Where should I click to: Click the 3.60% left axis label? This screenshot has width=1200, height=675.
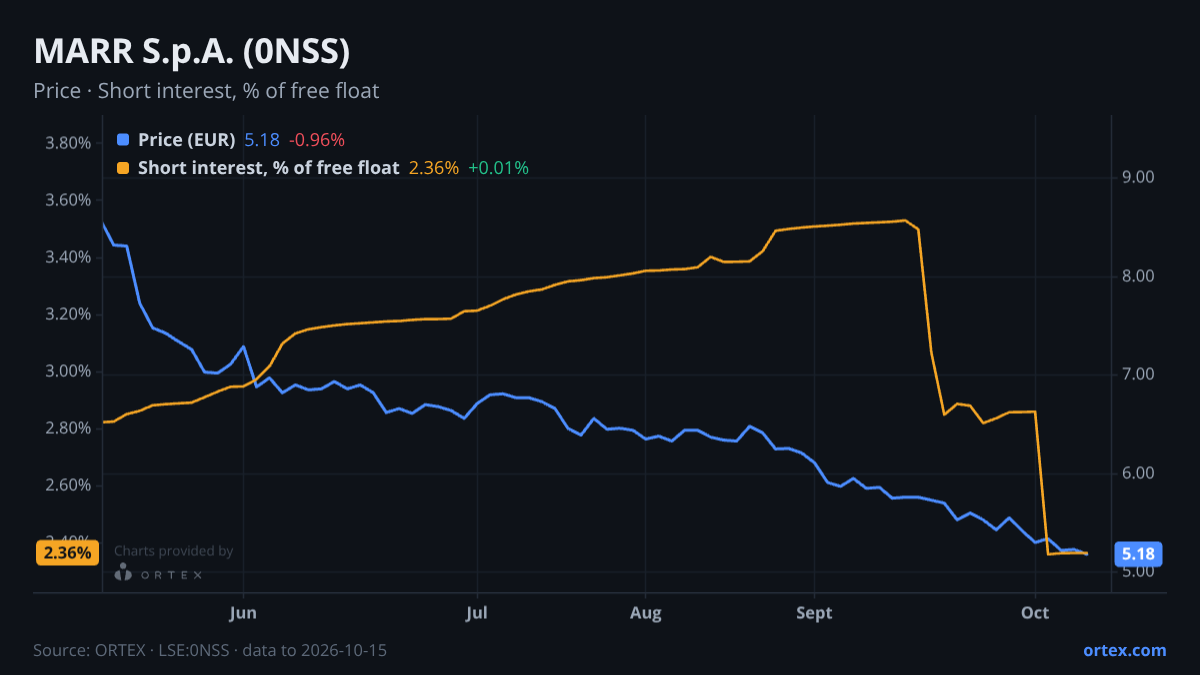pyautogui.click(x=68, y=200)
